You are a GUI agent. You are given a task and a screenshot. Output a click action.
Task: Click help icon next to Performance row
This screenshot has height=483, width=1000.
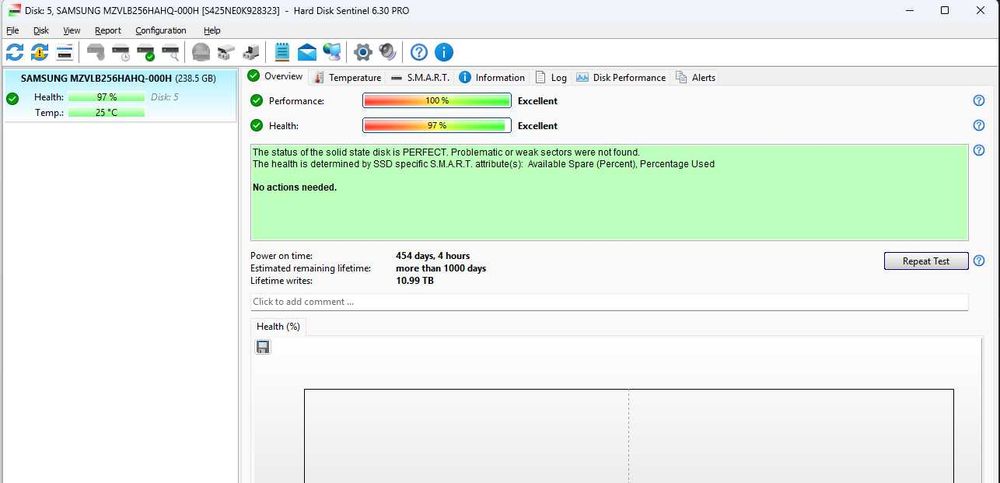[979, 101]
